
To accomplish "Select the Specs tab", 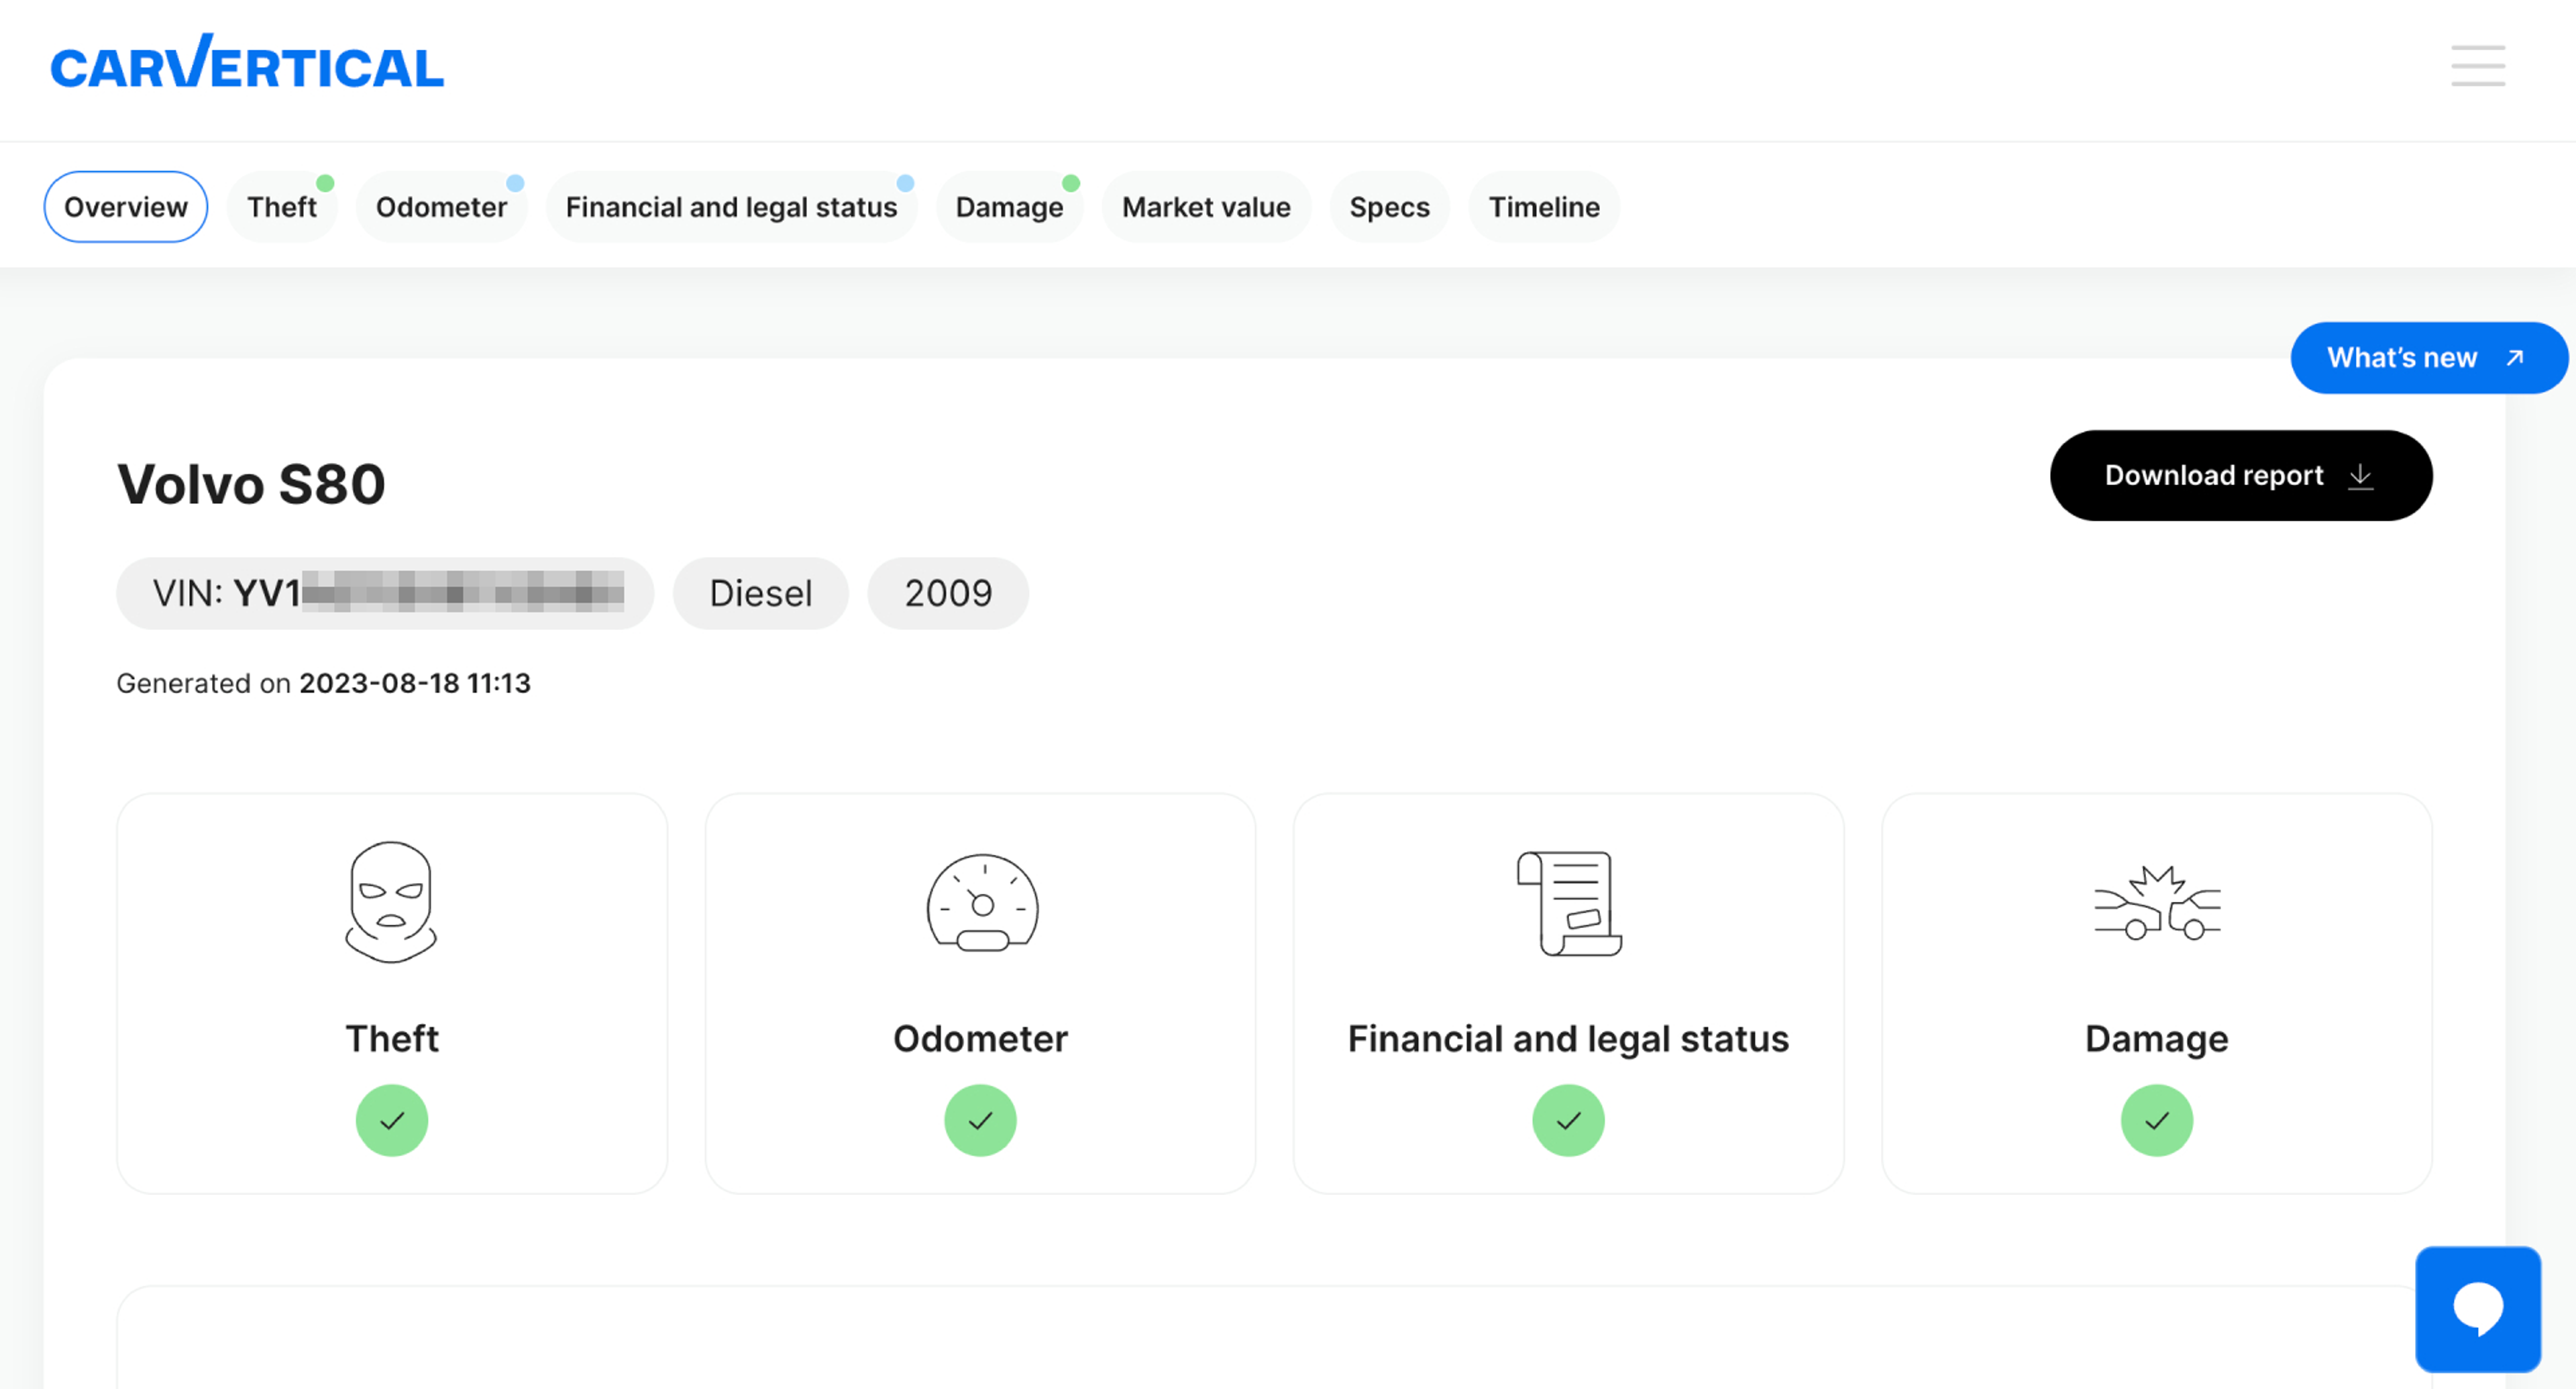I will pyautogui.click(x=1388, y=207).
